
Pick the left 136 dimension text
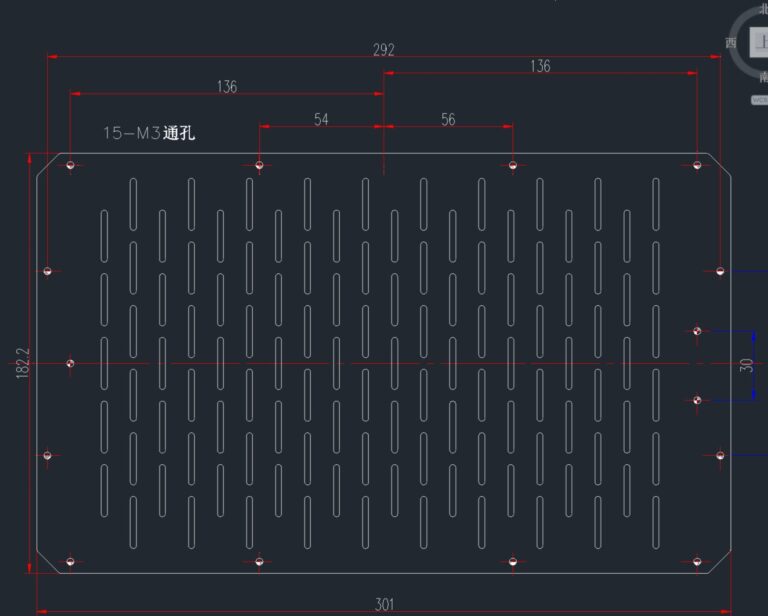[227, 87]
